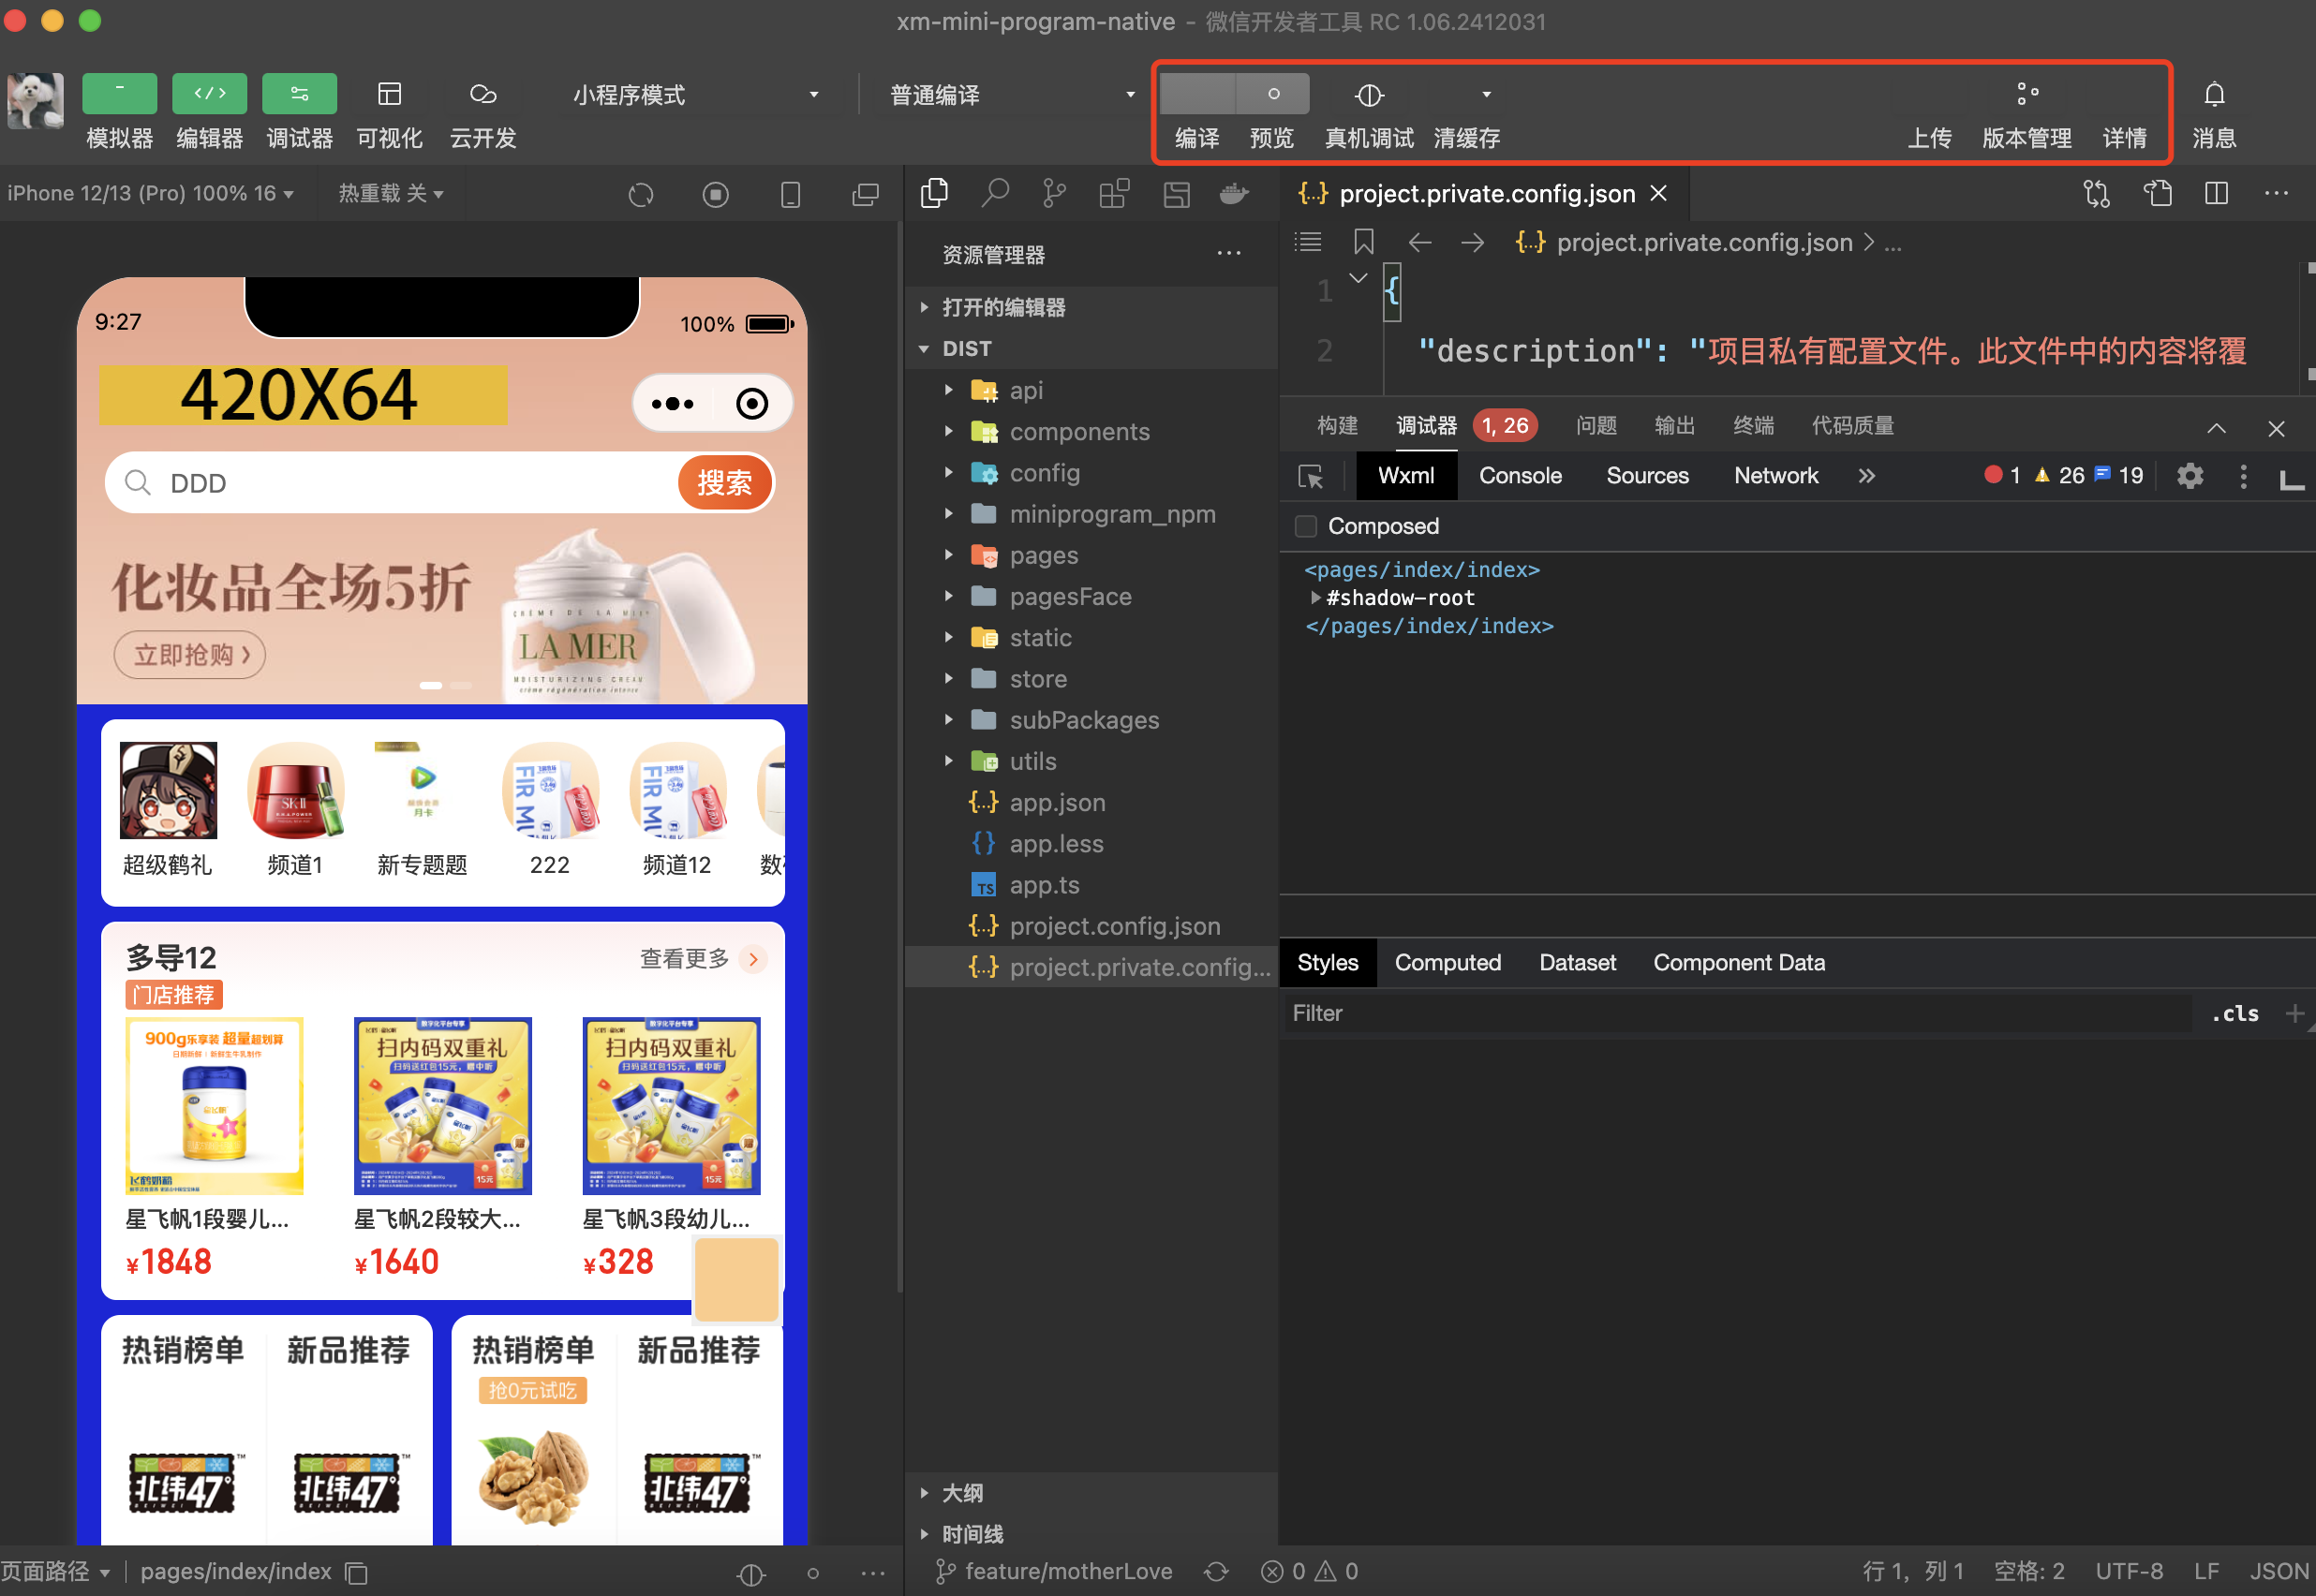
Task: Click the .cls button in Styles
Action: coord(2234,1013)
